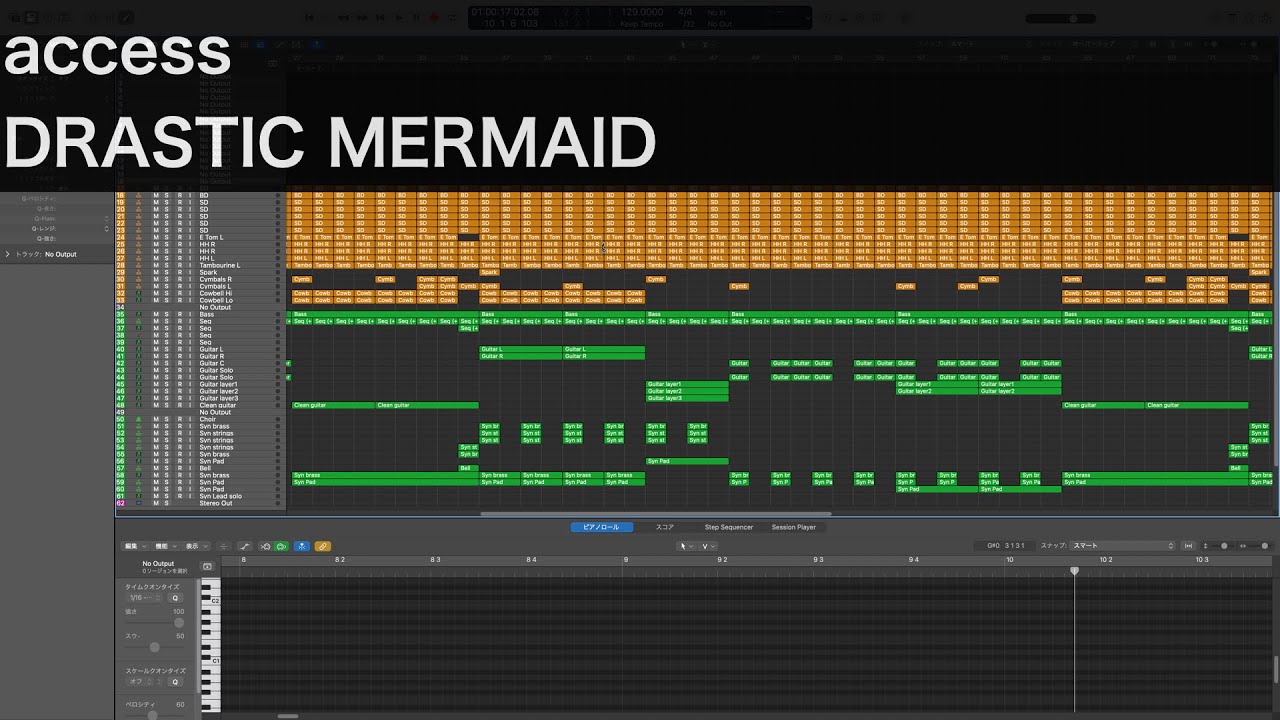The height and width of the screenshot is (720, 1280).
Task: Click the piano roll vertical scrollbar
Action: (x=1276, y=668)
